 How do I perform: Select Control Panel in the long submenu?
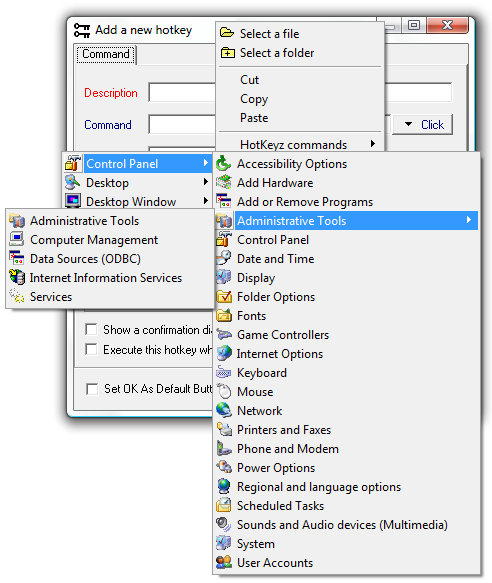pos(346,240)
